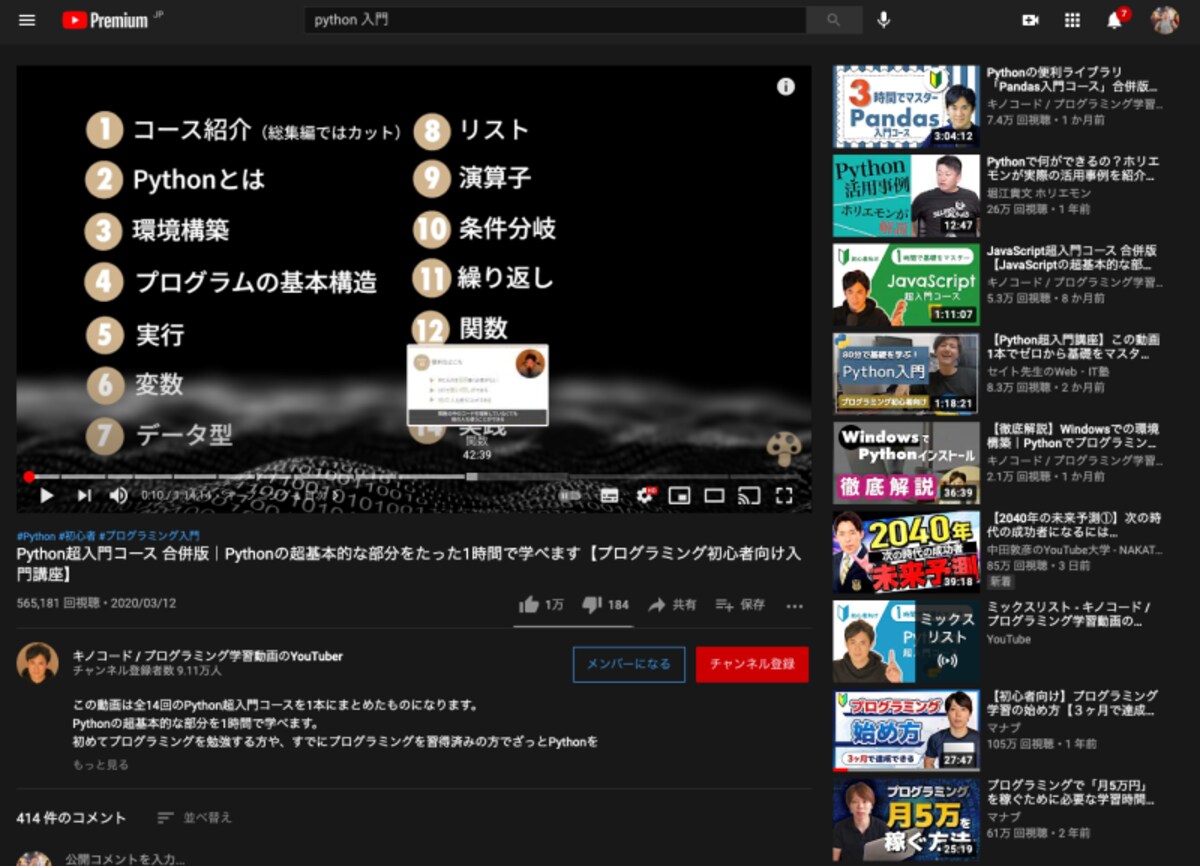Click the channel avatar beside キノコード

tap(37, 662)
